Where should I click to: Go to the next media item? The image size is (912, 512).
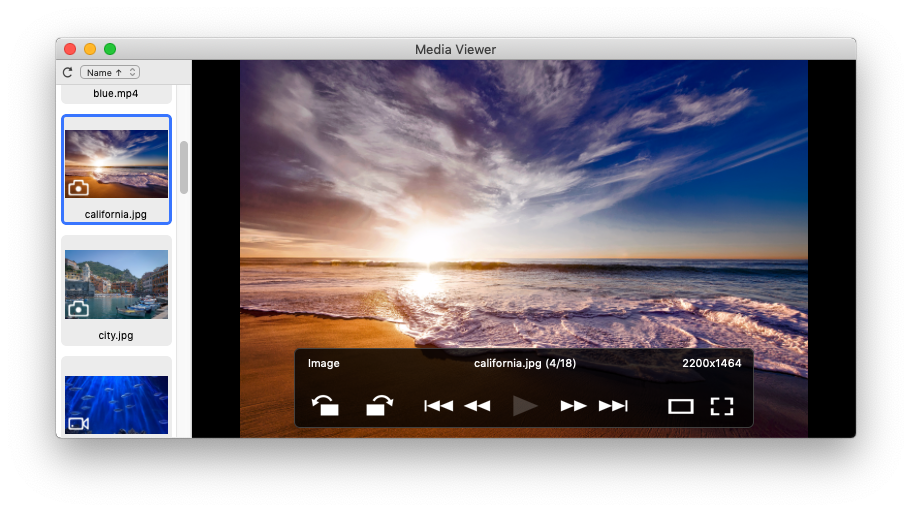tap(573, 406)
